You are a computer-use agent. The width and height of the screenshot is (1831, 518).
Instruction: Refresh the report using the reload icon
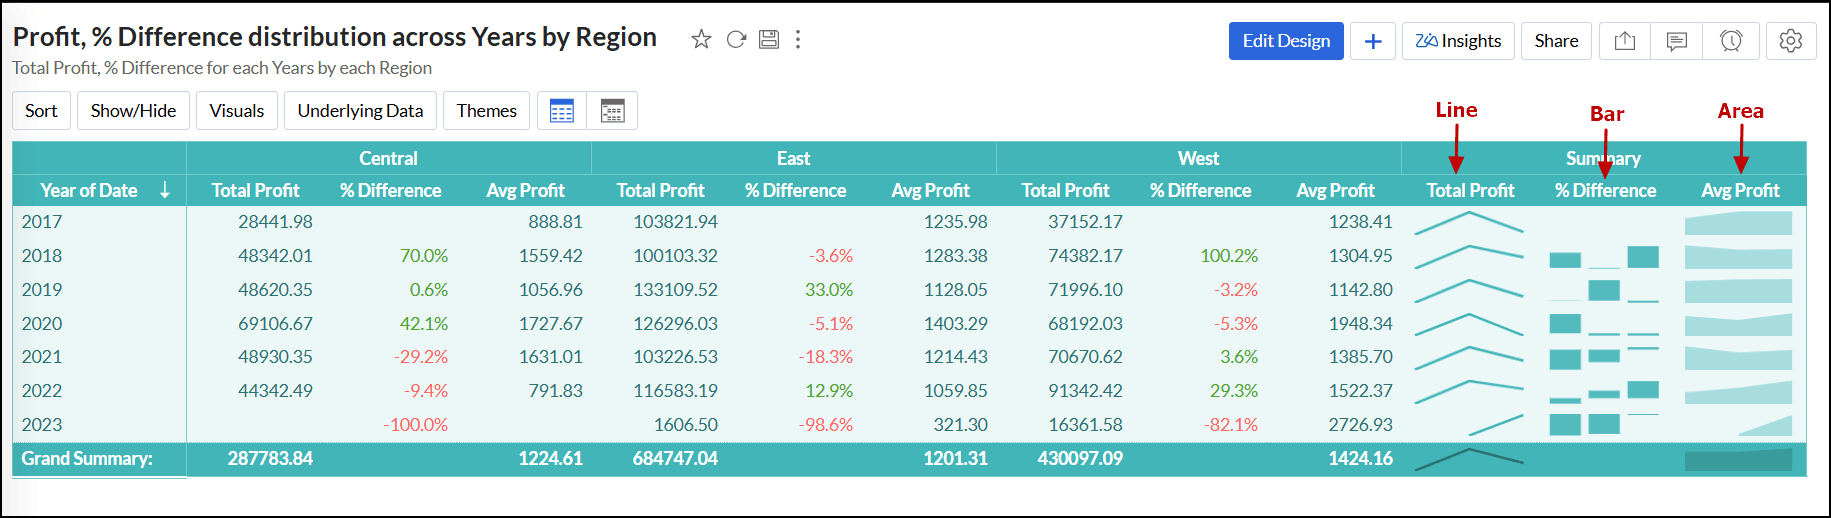(736, 39)
